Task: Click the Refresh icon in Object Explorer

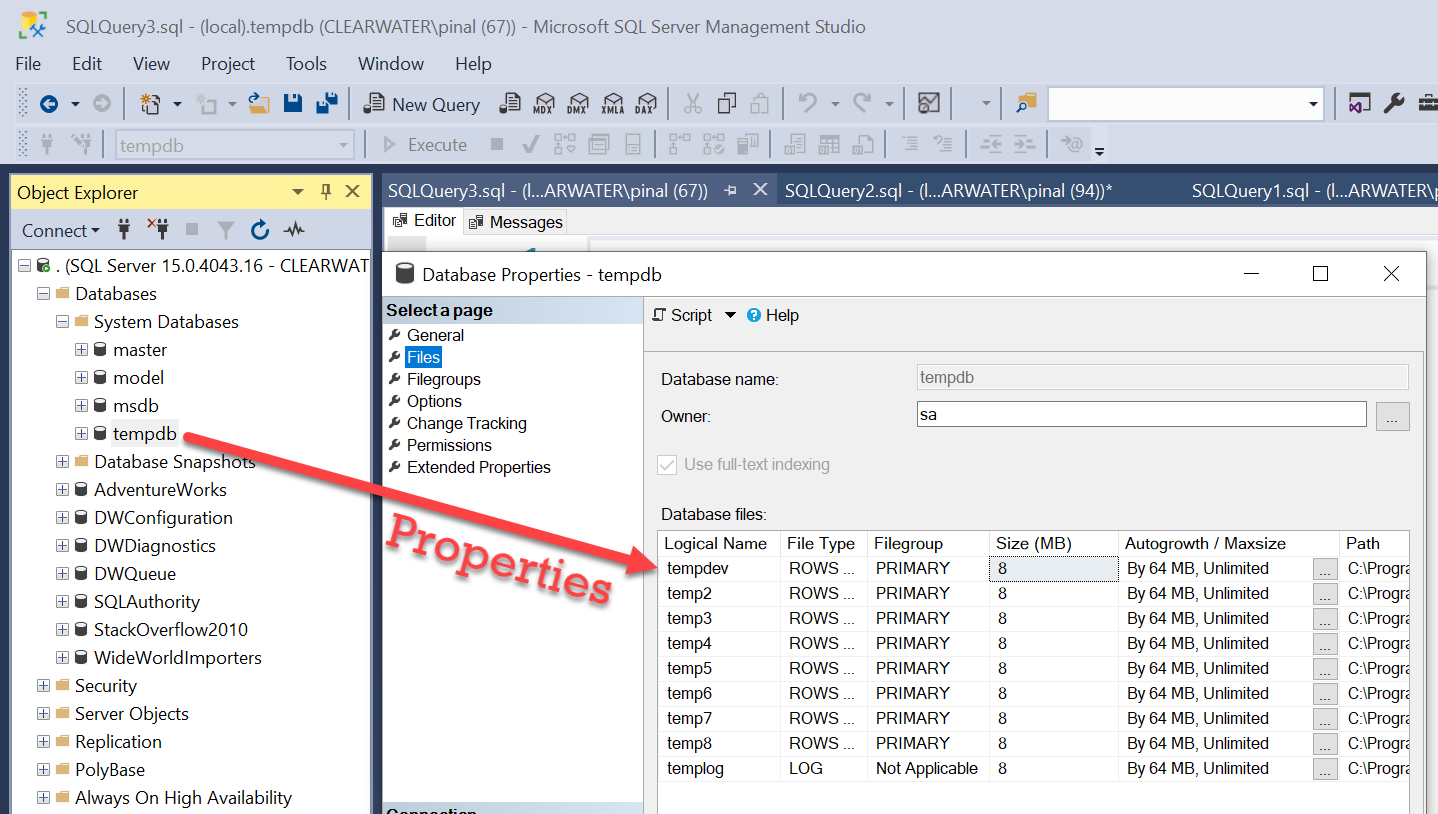Action: (x=260, y=230)
